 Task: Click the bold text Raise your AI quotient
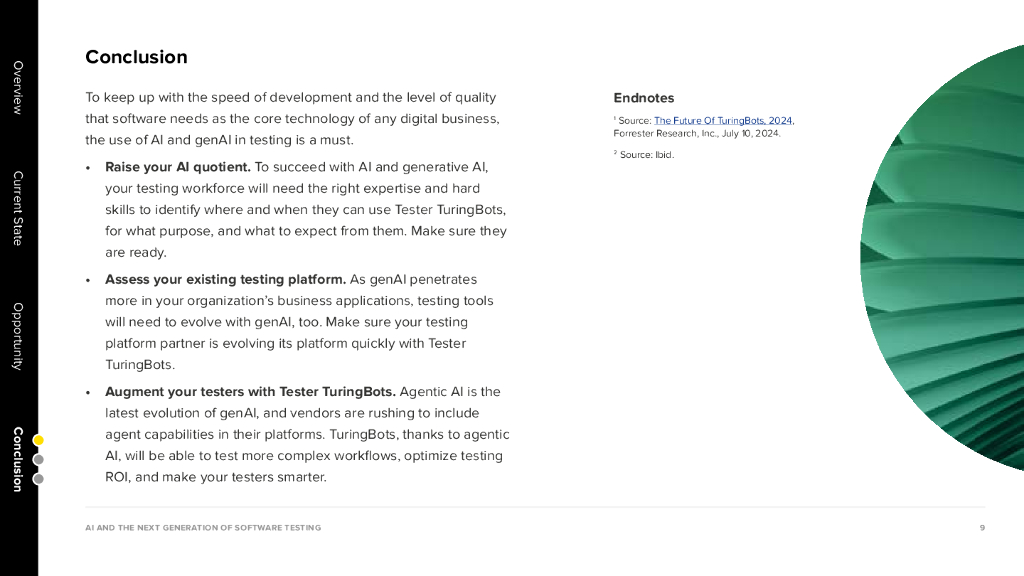tap(178, 167)
